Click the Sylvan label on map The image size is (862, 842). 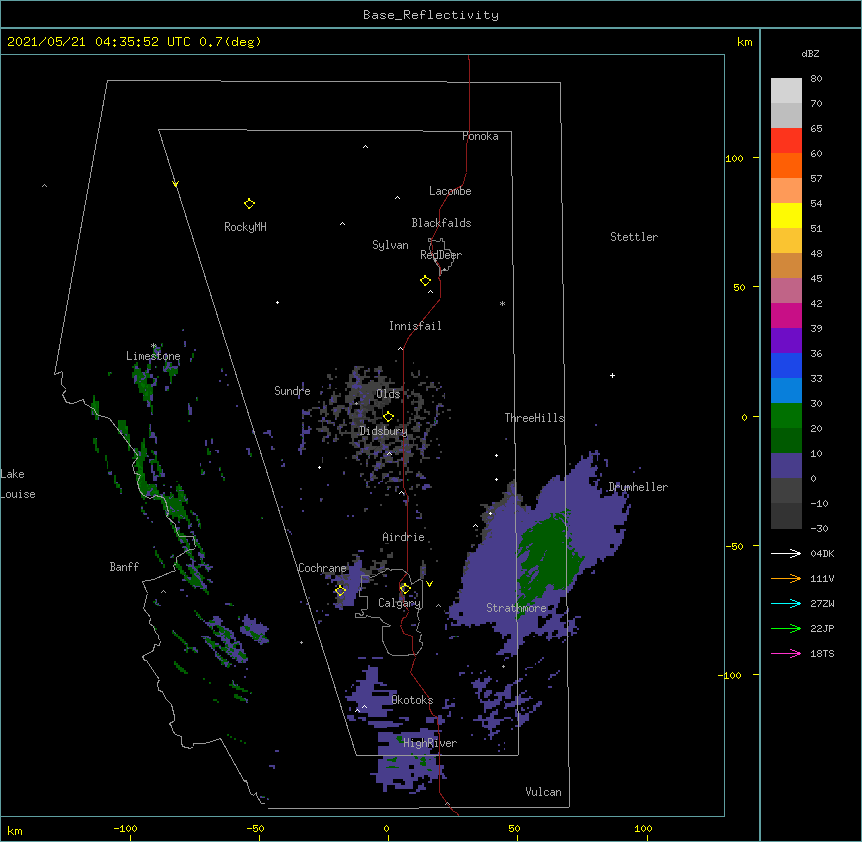tap(390, 245)
